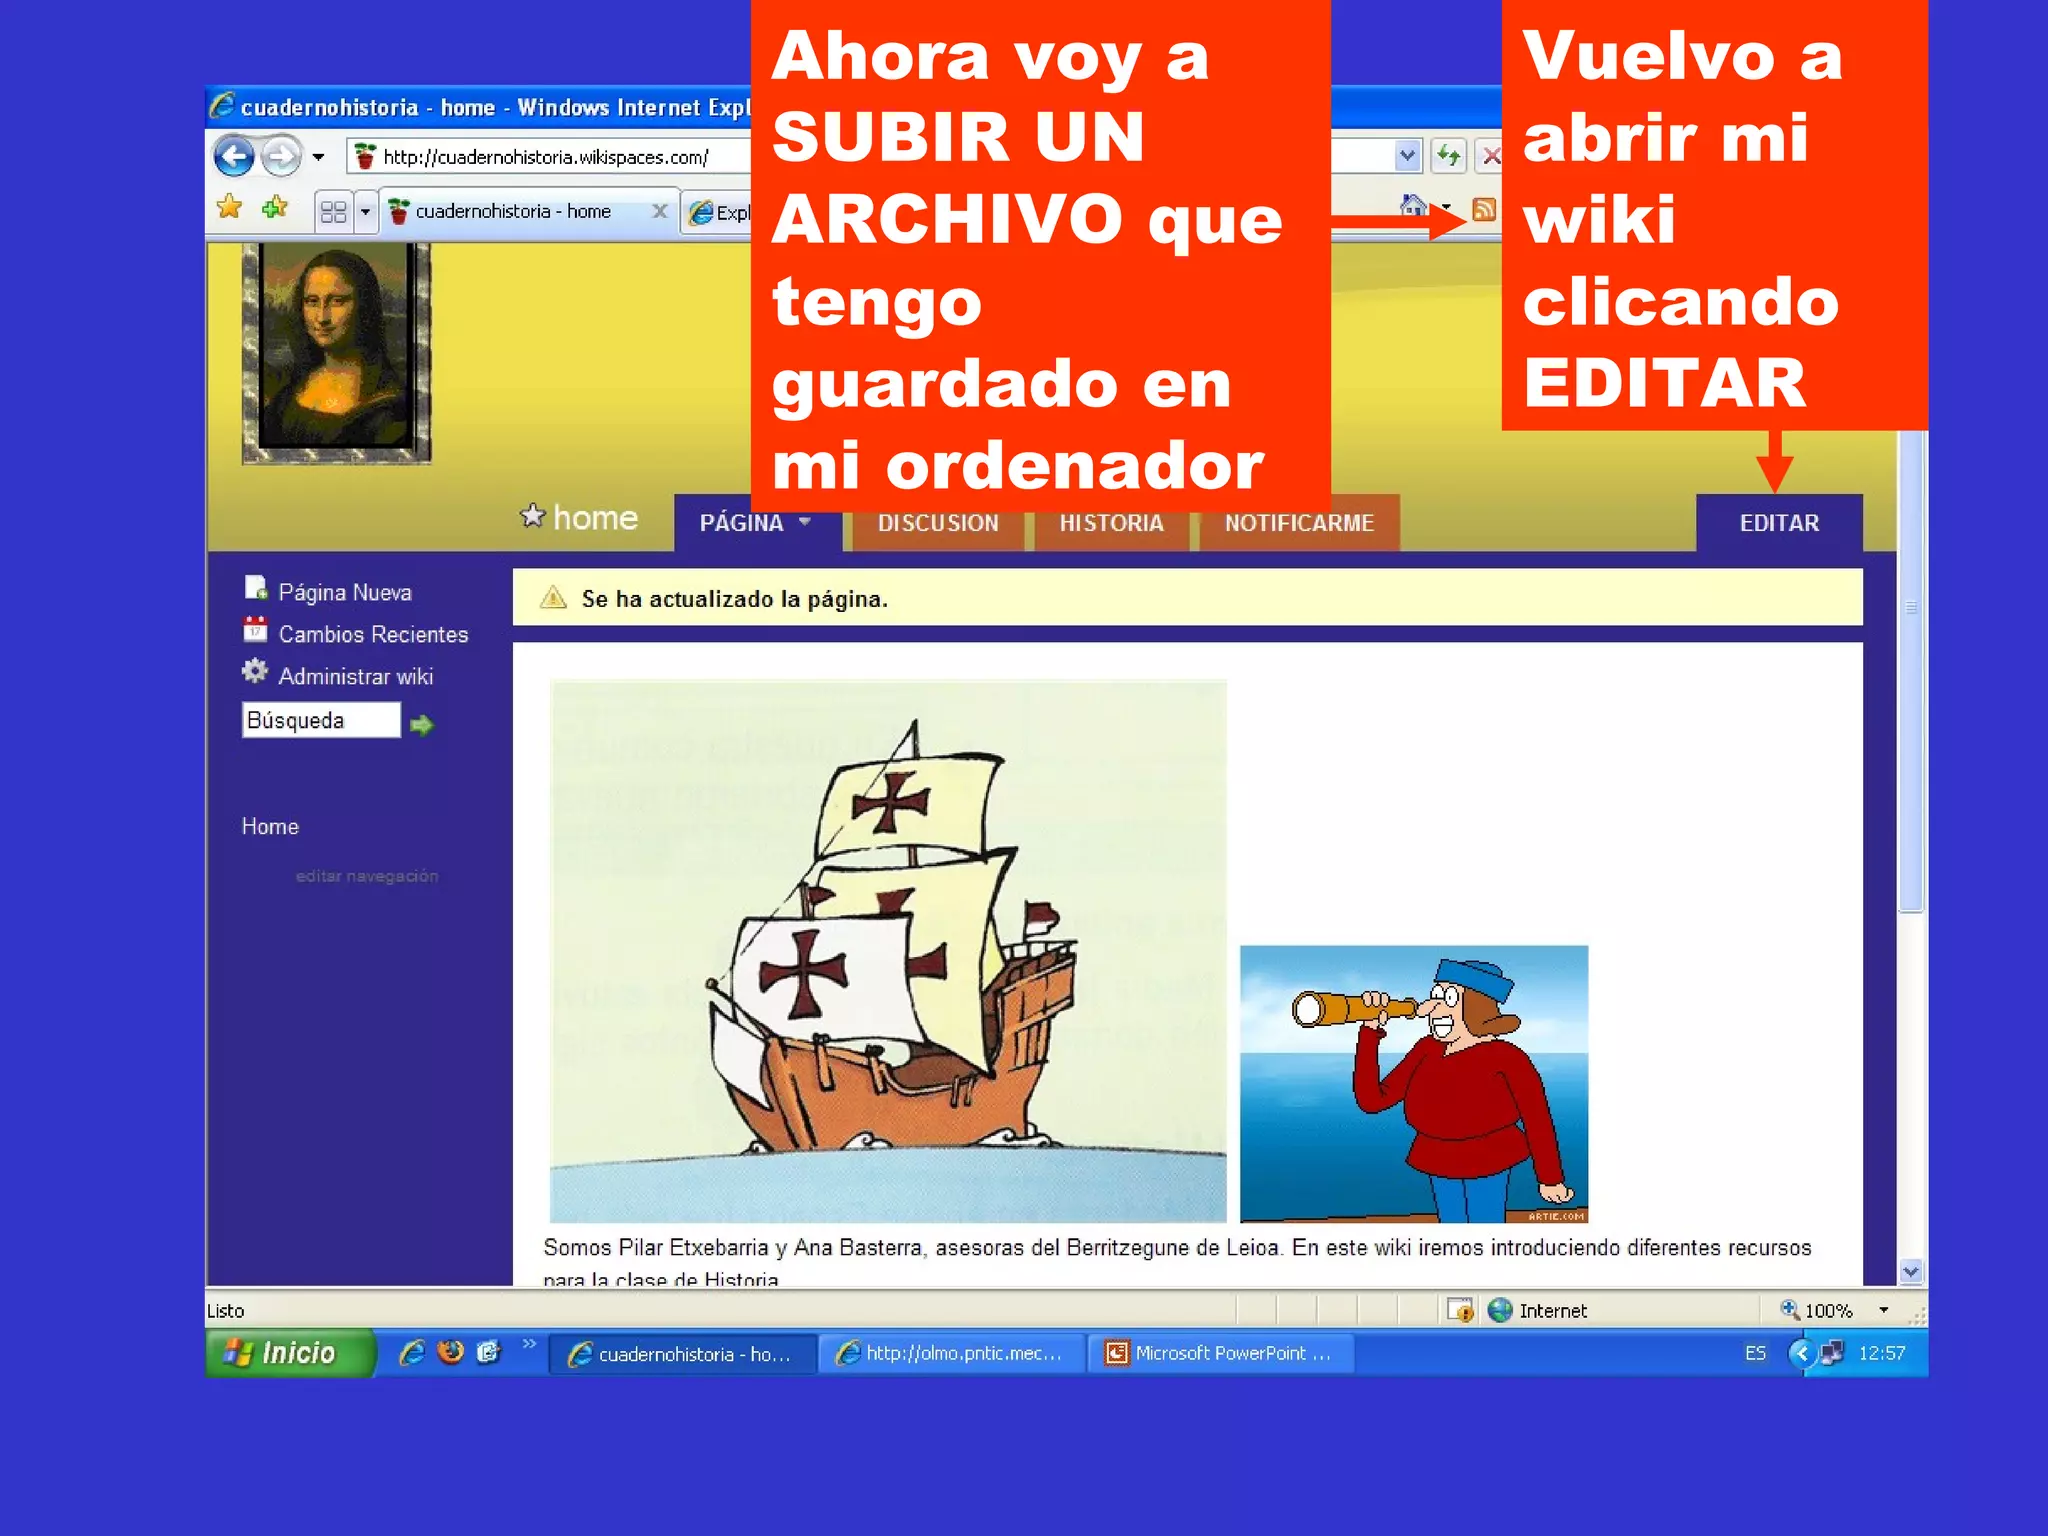
Task: Switch to the second 'Expl' browser tab
Action: pos(718,213)
